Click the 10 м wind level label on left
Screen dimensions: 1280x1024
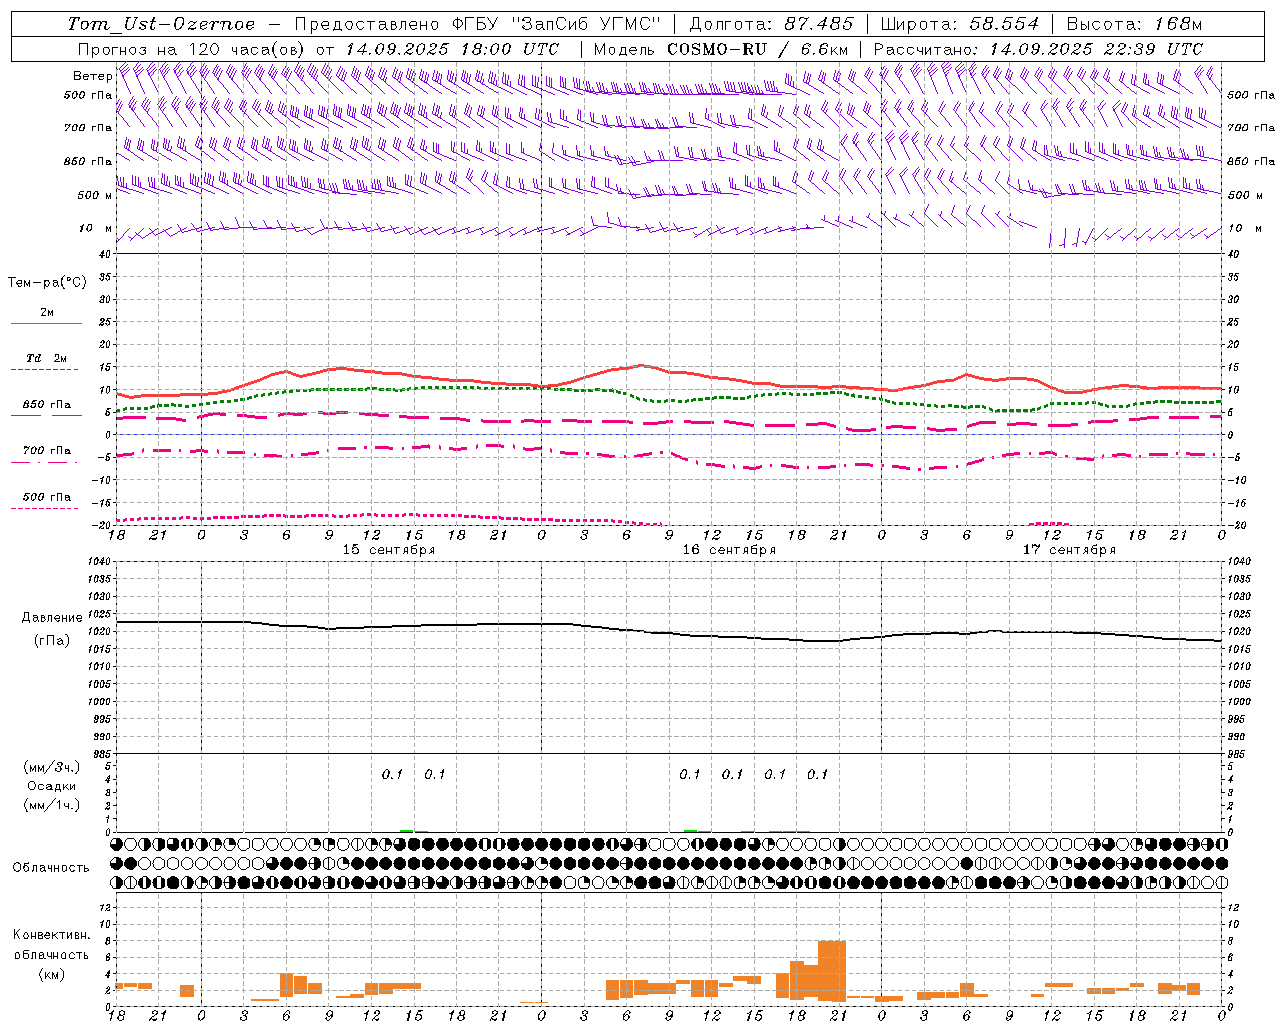click(x=96, y=228)
